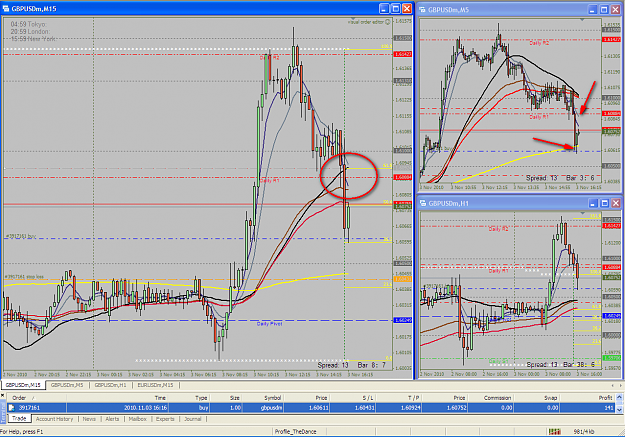This screenshot has width=625, height=437.
Task: Switch to the GBPUSDm,M15 chart tab
Action: [23, 385]
